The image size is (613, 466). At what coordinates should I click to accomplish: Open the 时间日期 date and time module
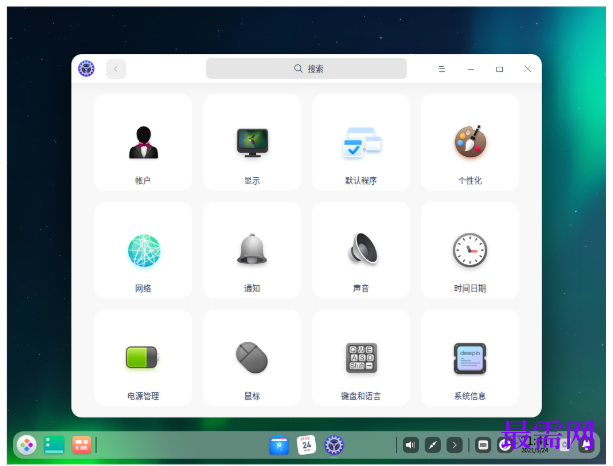[470, 250]
